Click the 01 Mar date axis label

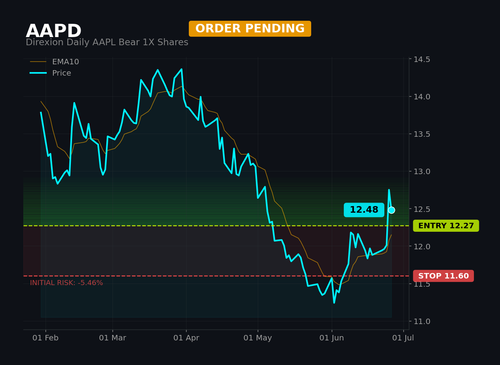click(x=112, y=338)
